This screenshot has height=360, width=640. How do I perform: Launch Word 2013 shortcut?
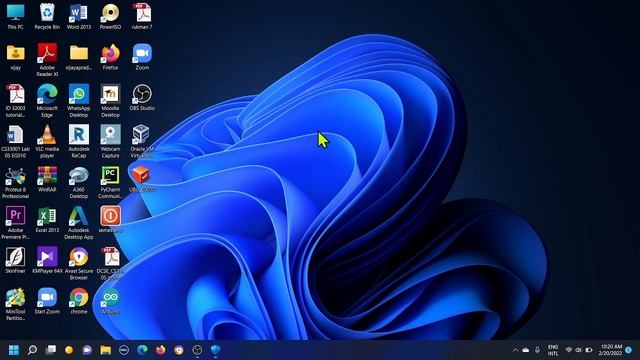click(x=79, y=16)
